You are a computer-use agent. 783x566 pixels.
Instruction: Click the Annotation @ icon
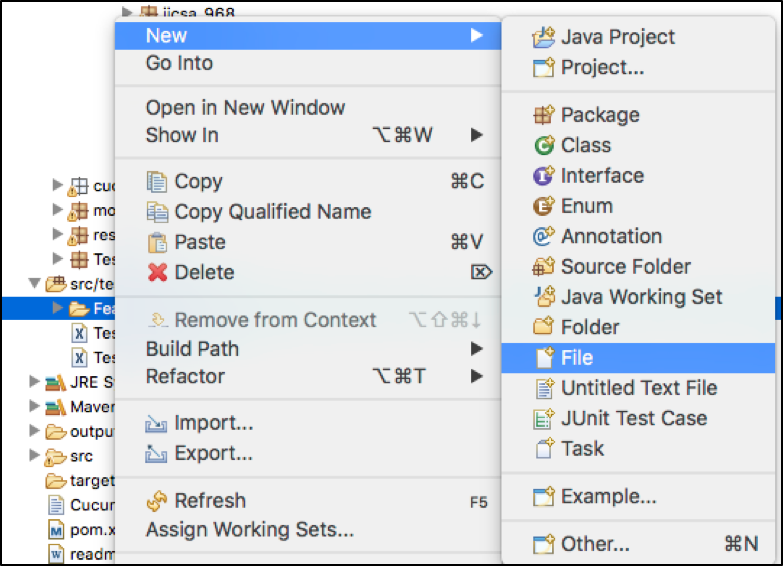coord(543,236)
